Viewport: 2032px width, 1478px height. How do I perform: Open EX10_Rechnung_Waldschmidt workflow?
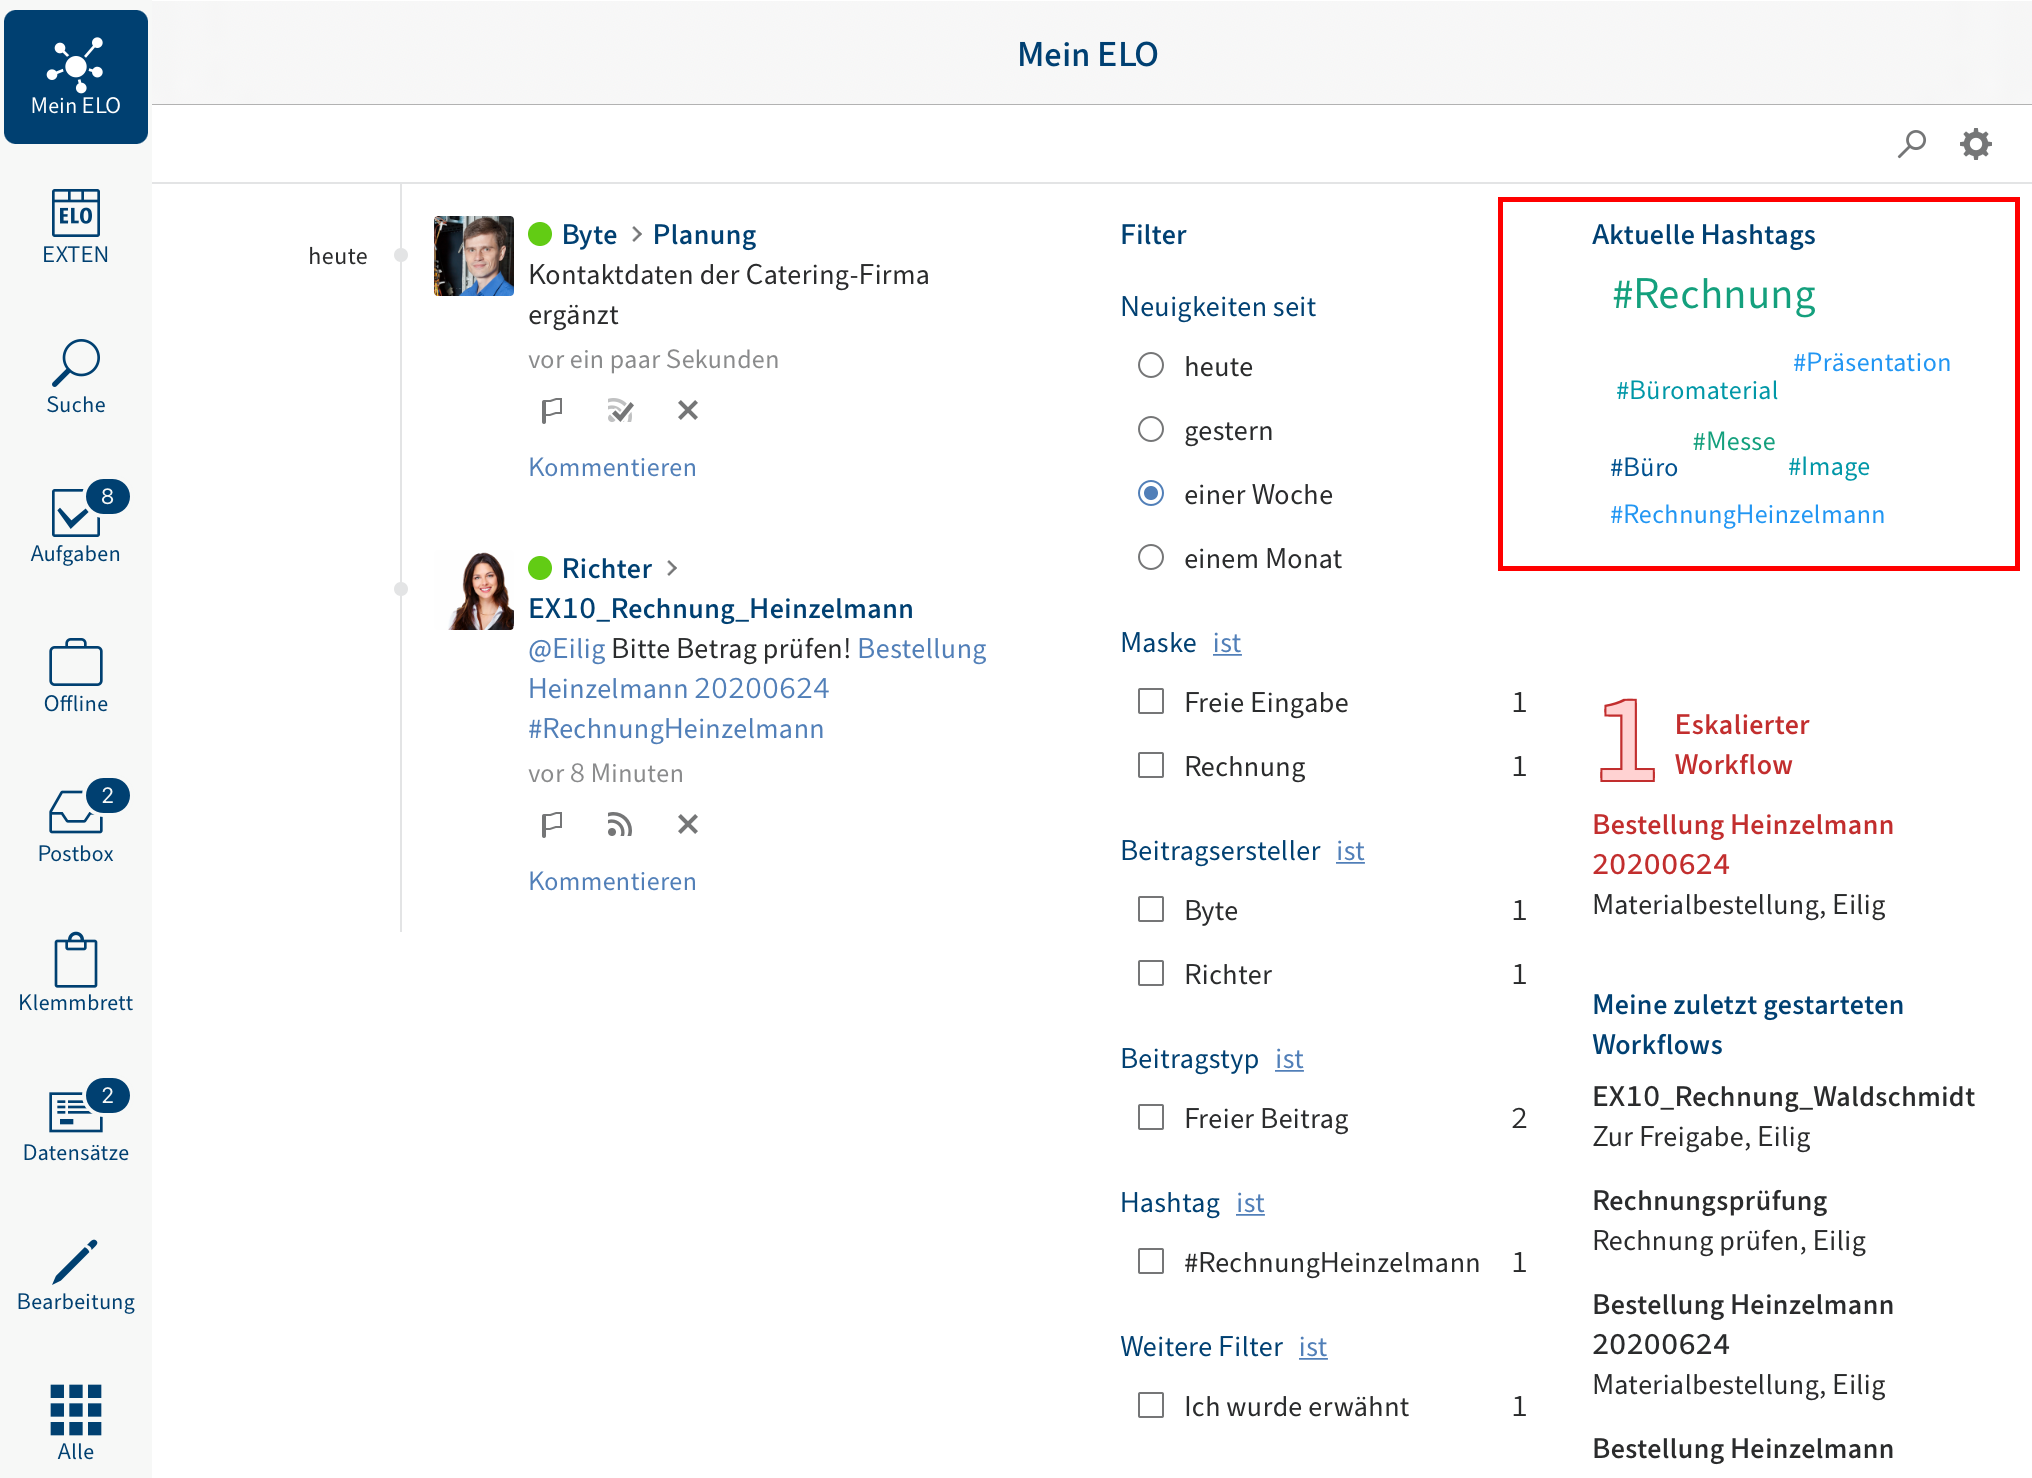(x=1783, y=1097)
